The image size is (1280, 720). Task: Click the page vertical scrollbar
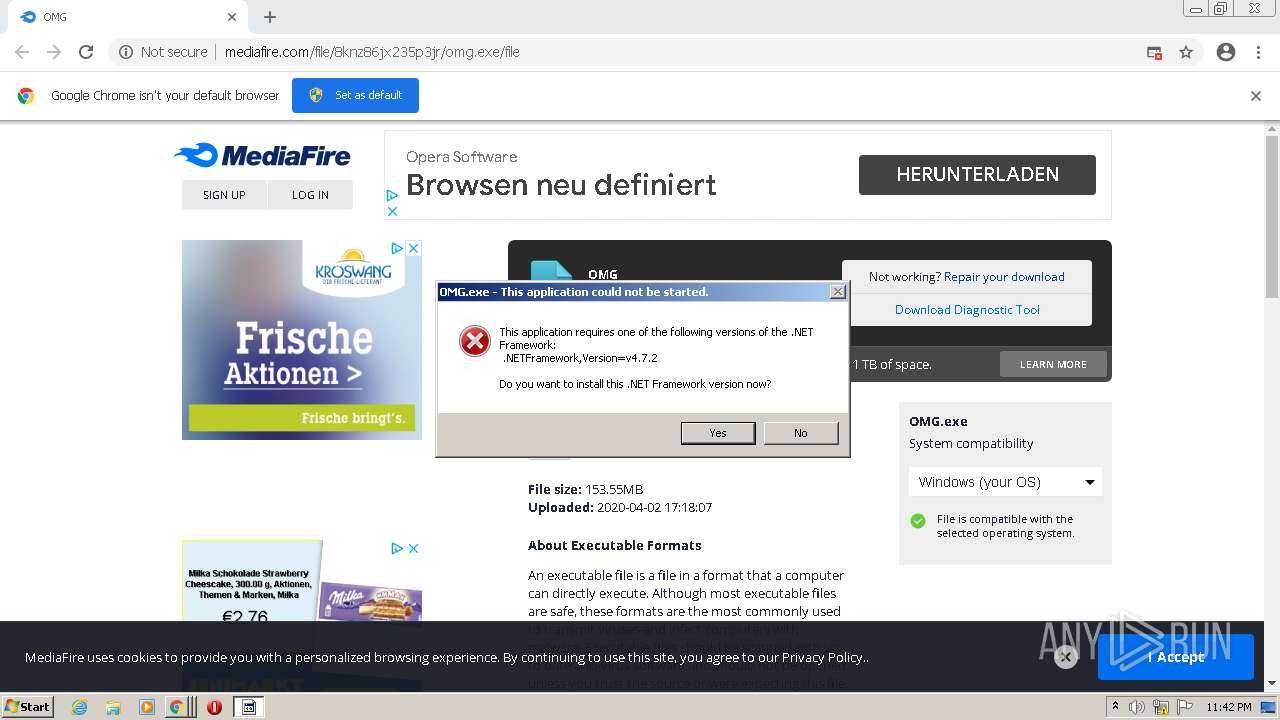(x=1272, y=215)
